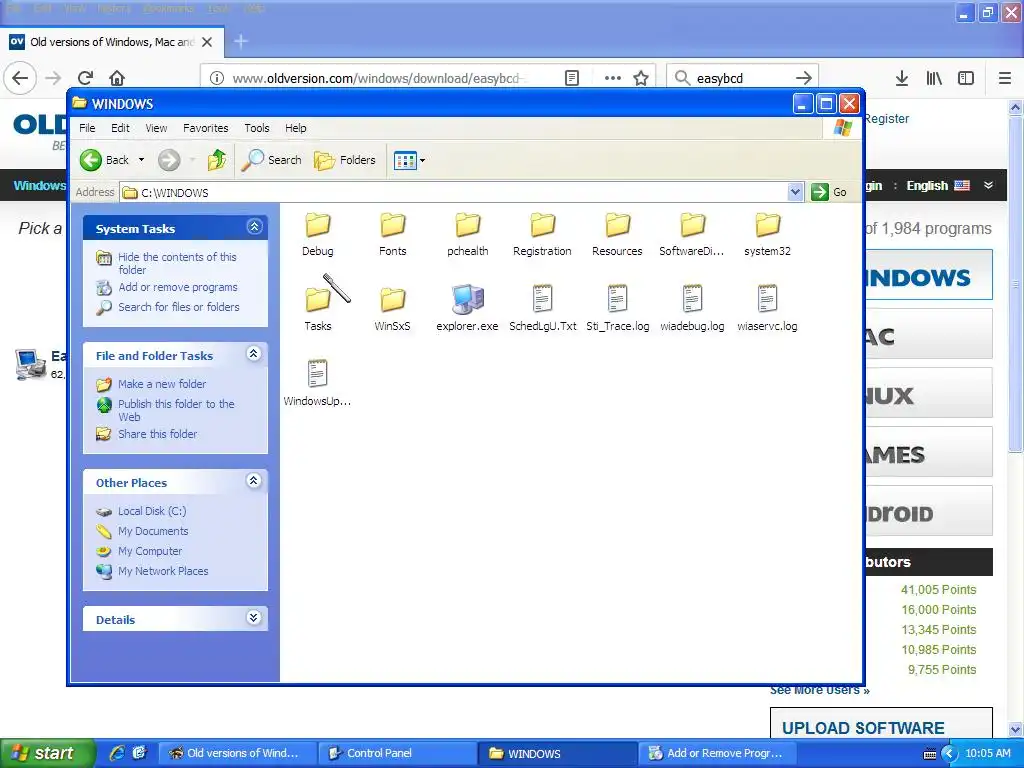Open a new browser tab
The width and height of the screenshot is (1024, 768).
[240, 42]
